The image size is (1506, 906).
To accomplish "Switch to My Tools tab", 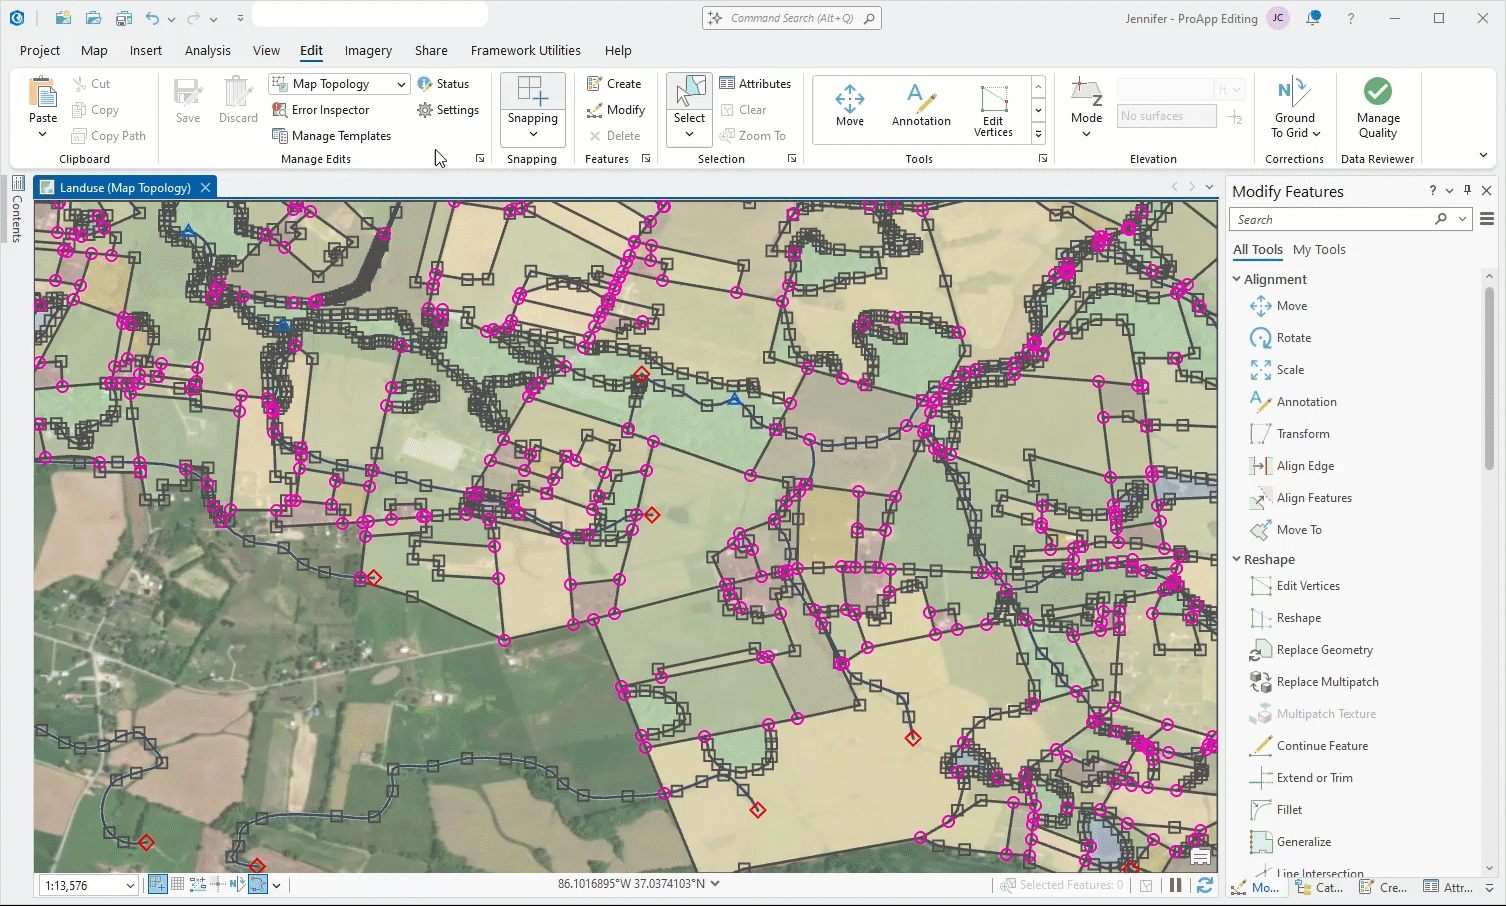I will click(1319, 250).
